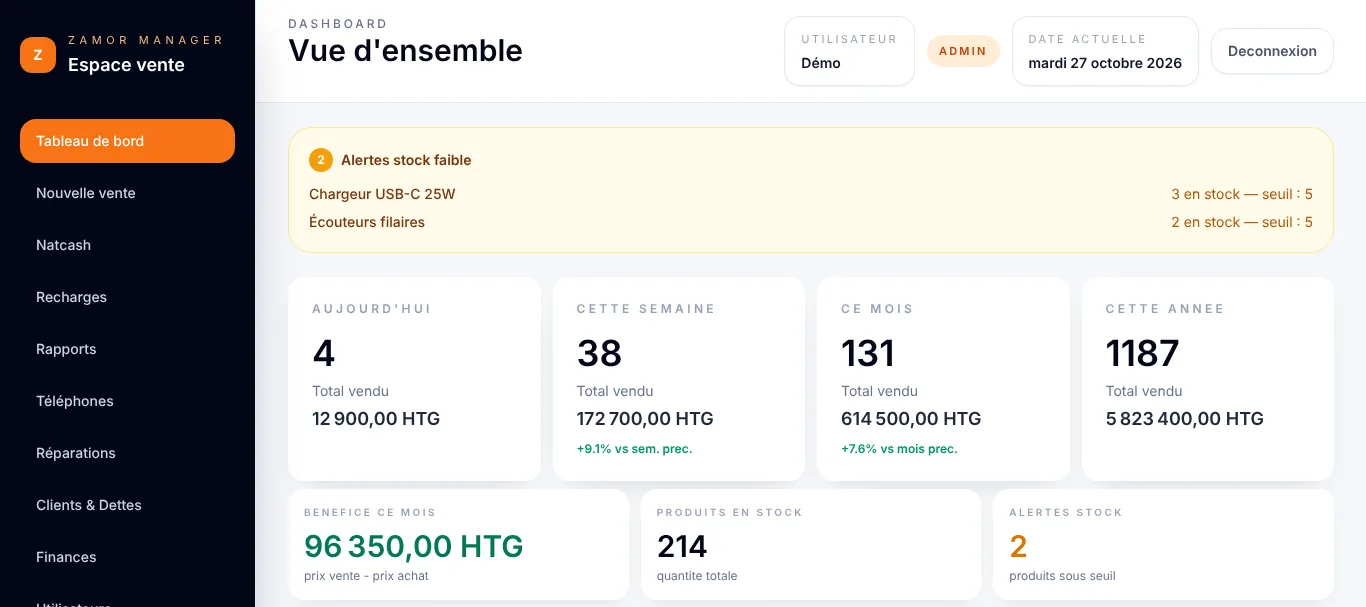This screenshot has height=607, width=1366.
Task: Click '3 en stock — seuil : 5'
Action: 1242,194
